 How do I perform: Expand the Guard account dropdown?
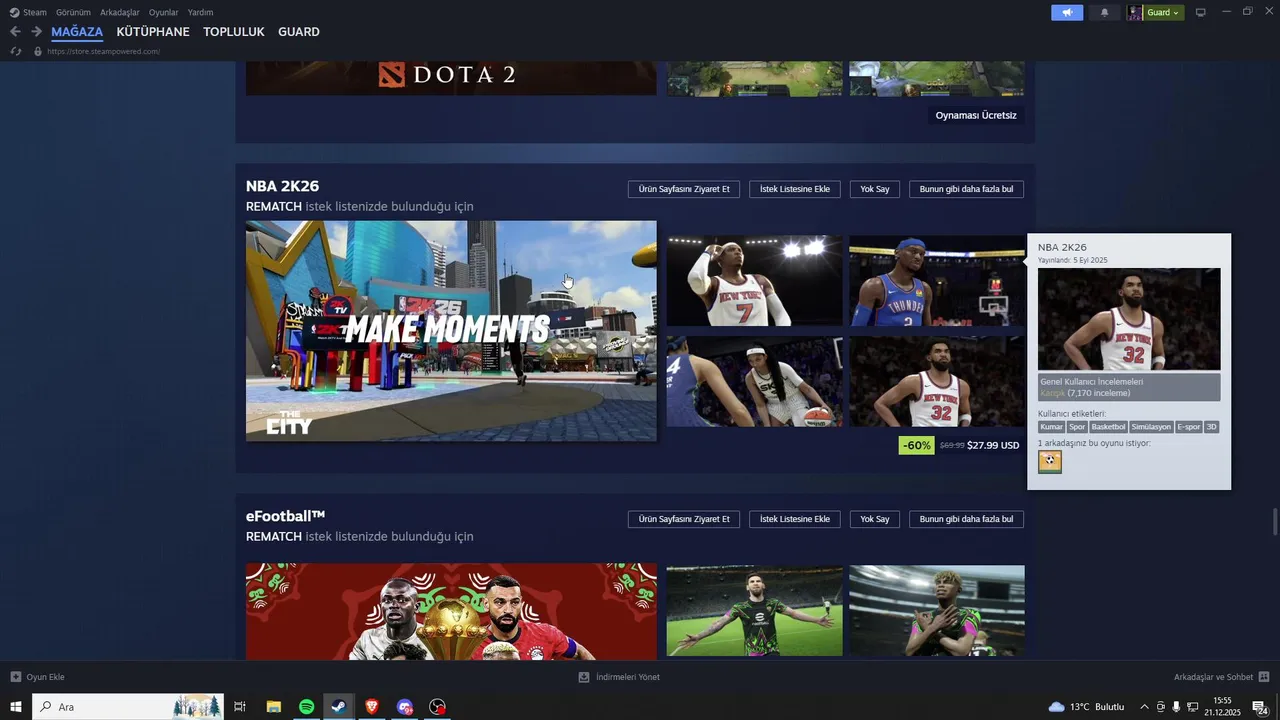(1164, 12)
